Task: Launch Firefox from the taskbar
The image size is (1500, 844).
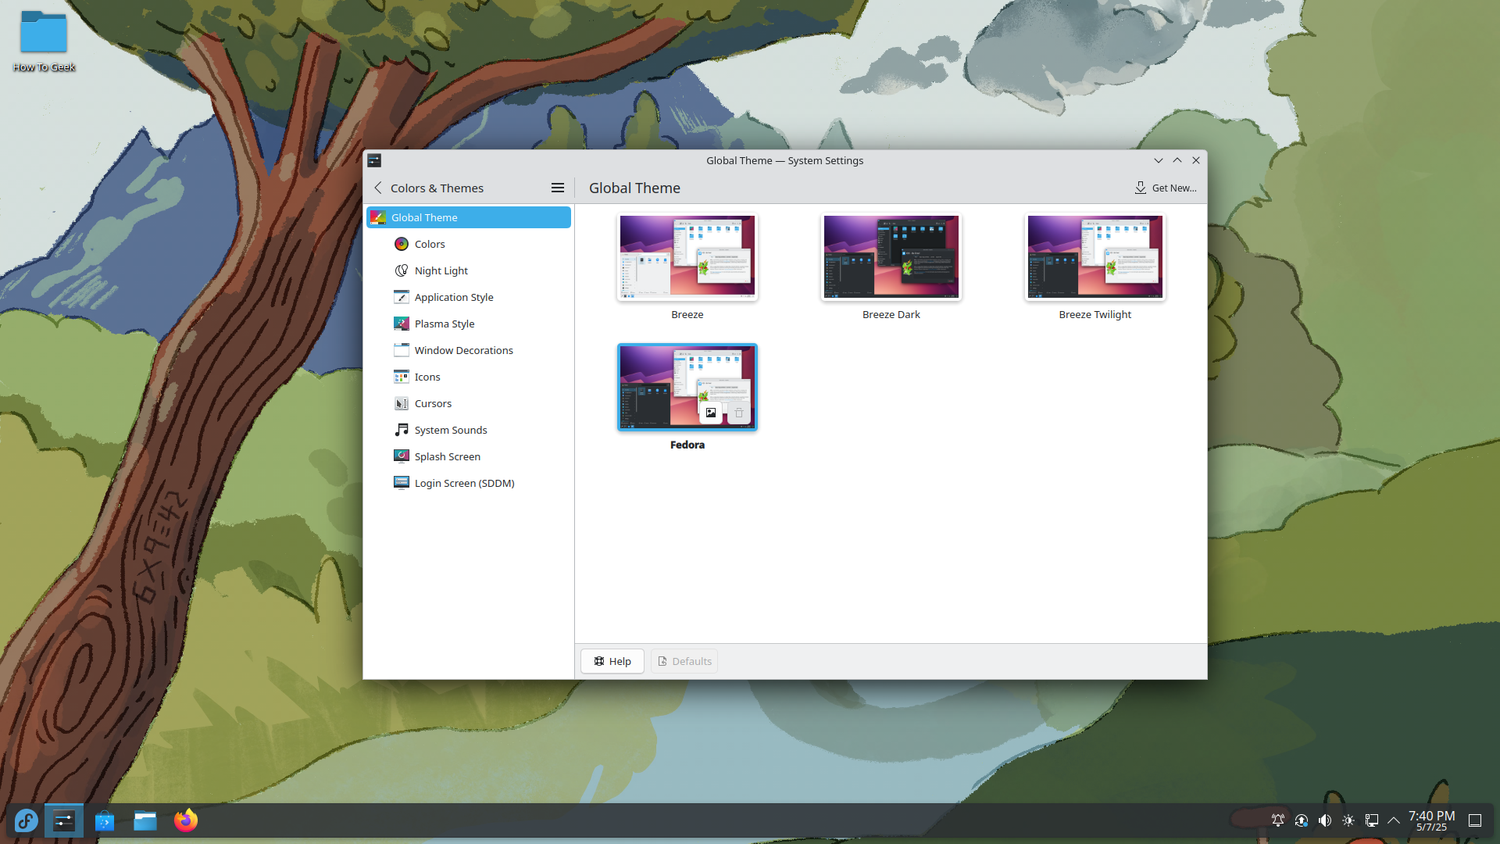Action: coord(185,821)
